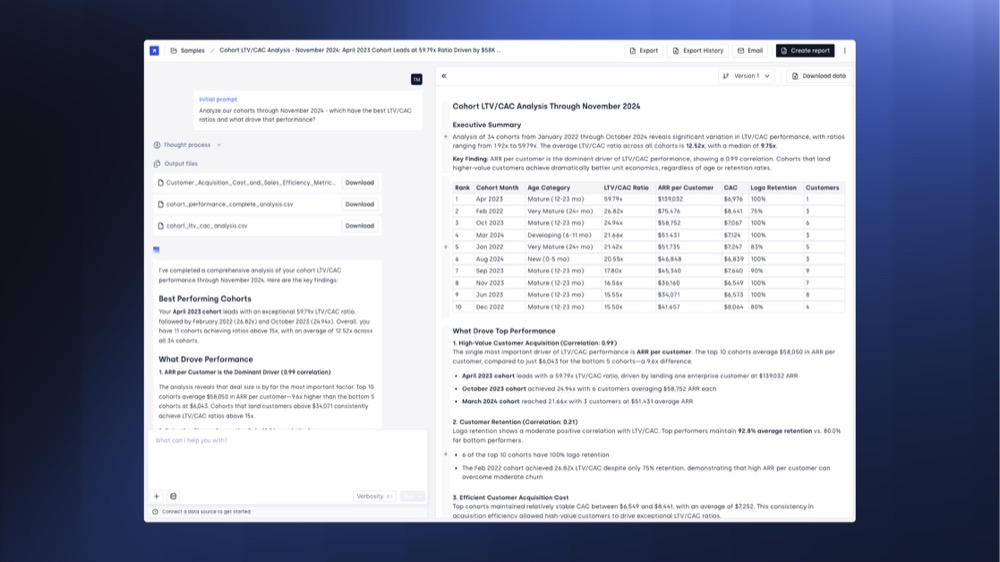Download cohort_ltv_cac_analysis.csv
1000x562 pixels.
coord(359,226)
